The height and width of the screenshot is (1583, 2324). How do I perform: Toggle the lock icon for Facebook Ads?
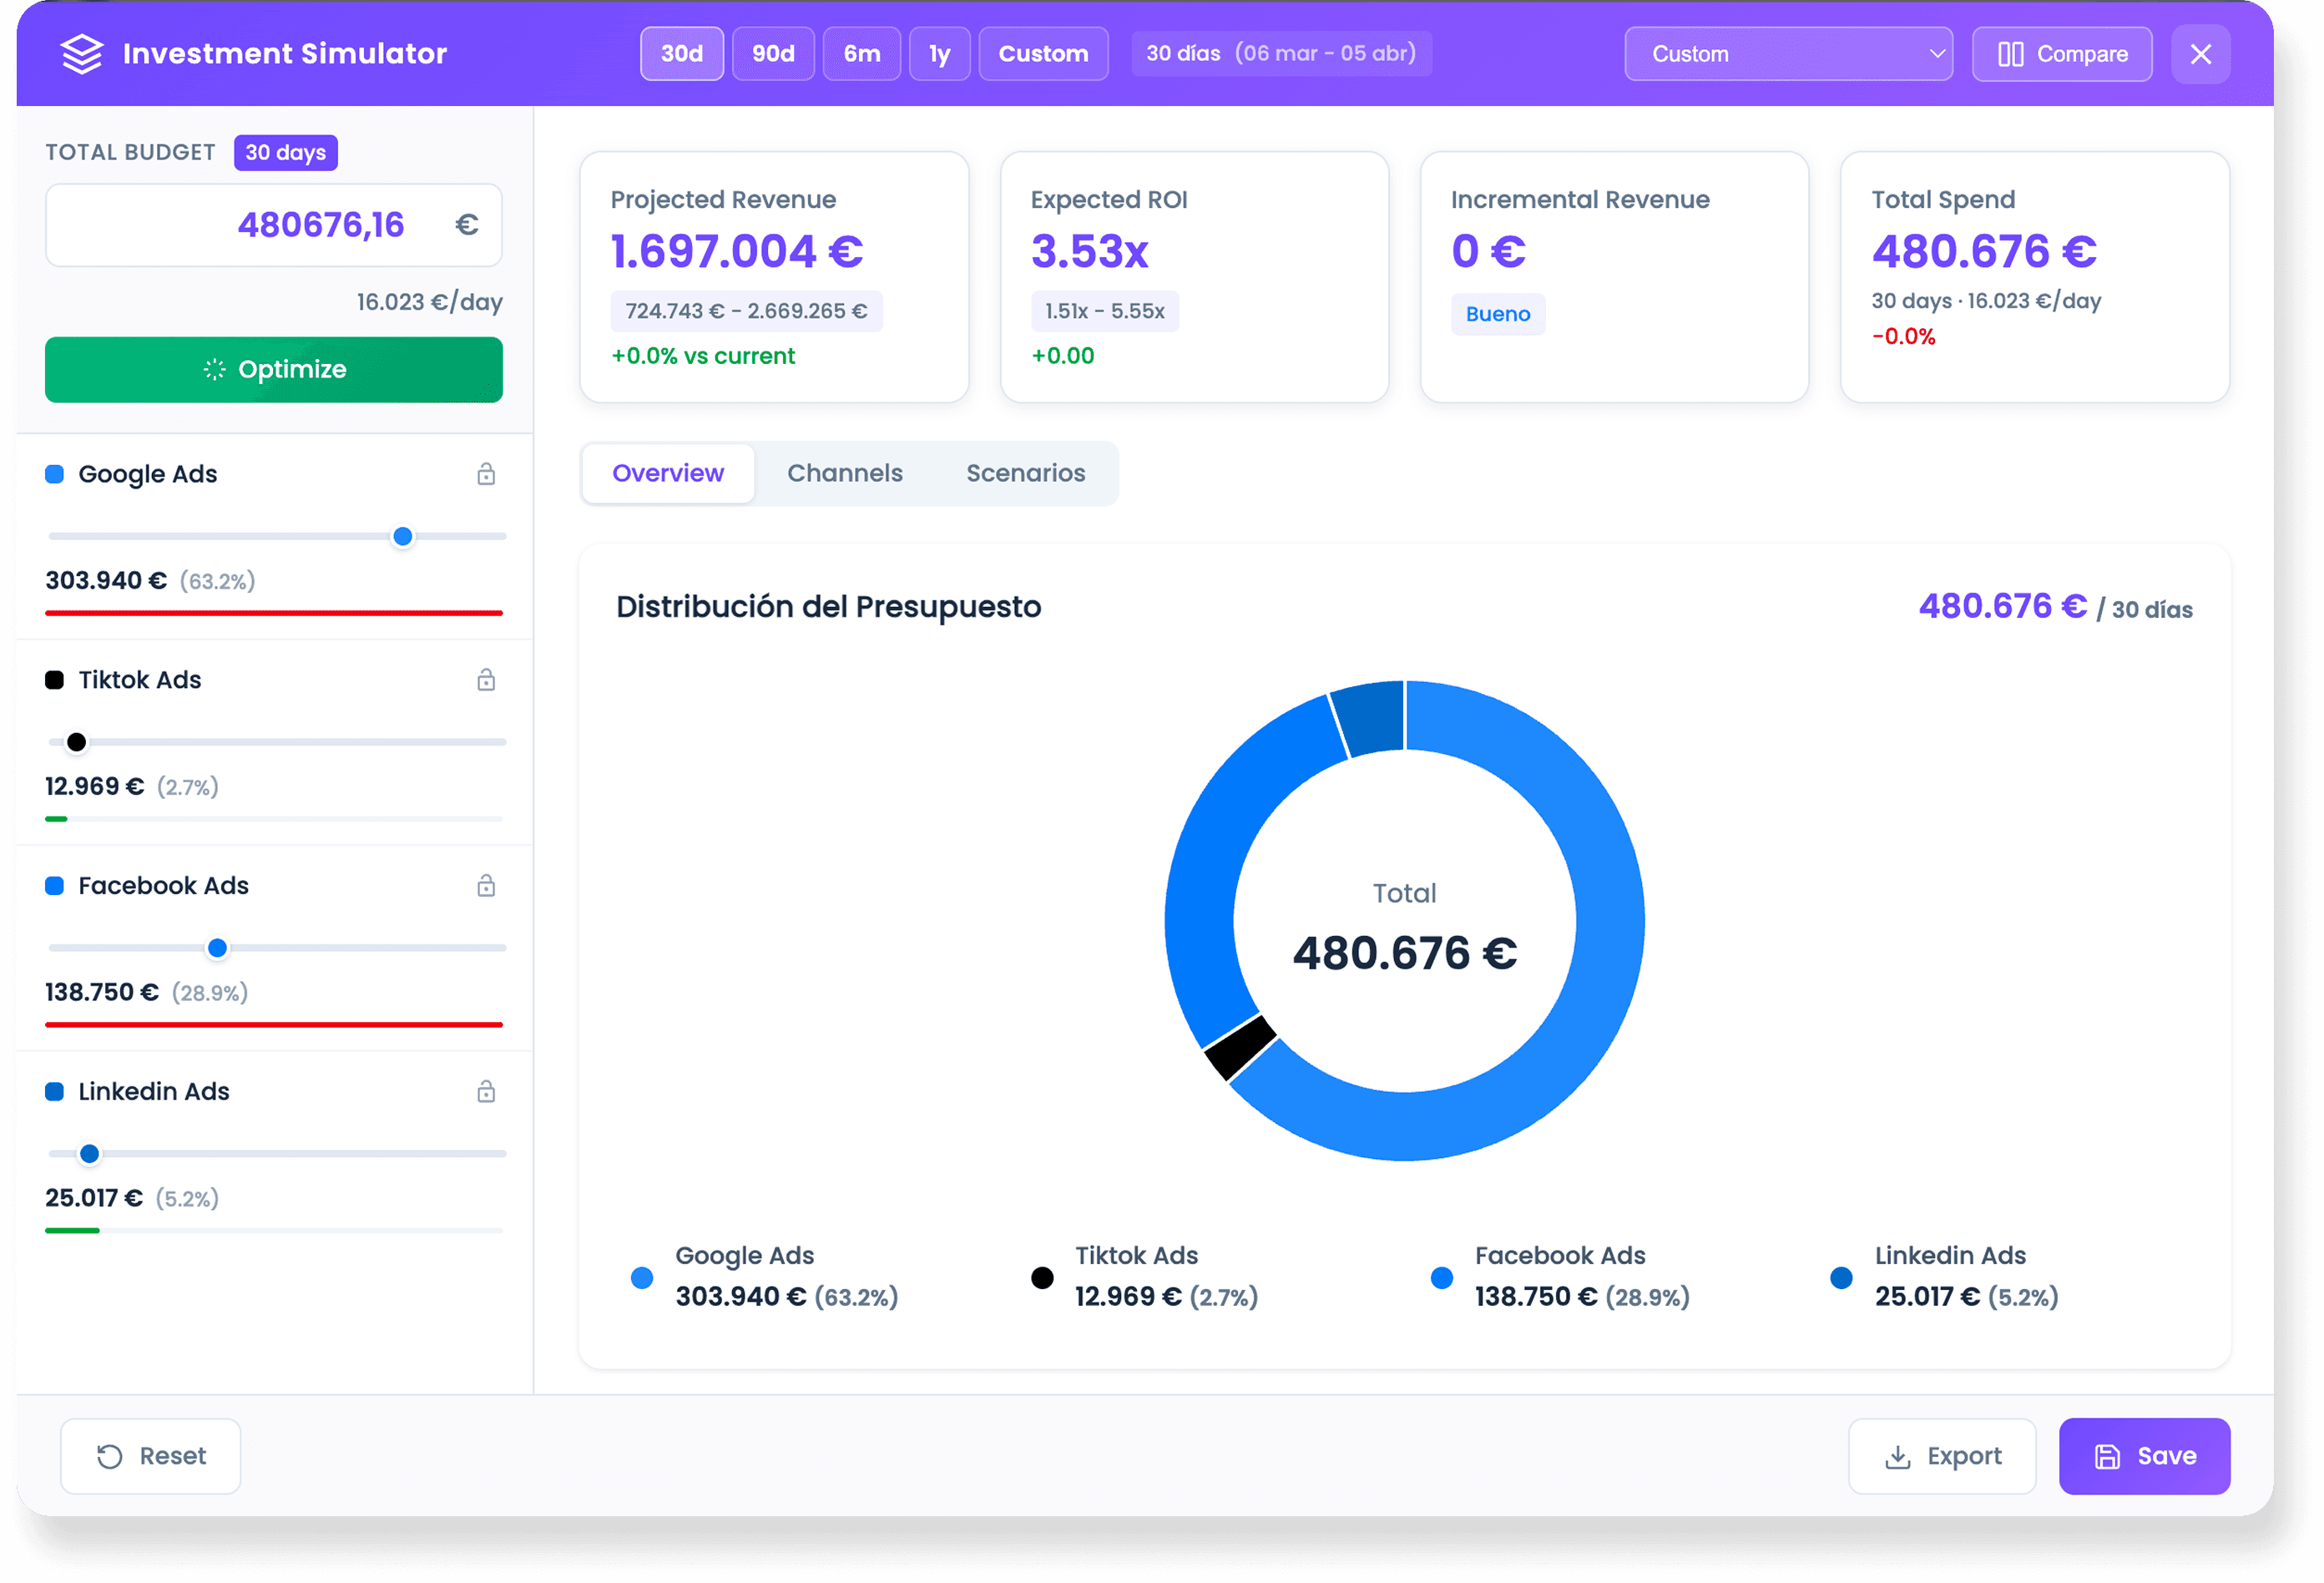[x=486, y=886]
